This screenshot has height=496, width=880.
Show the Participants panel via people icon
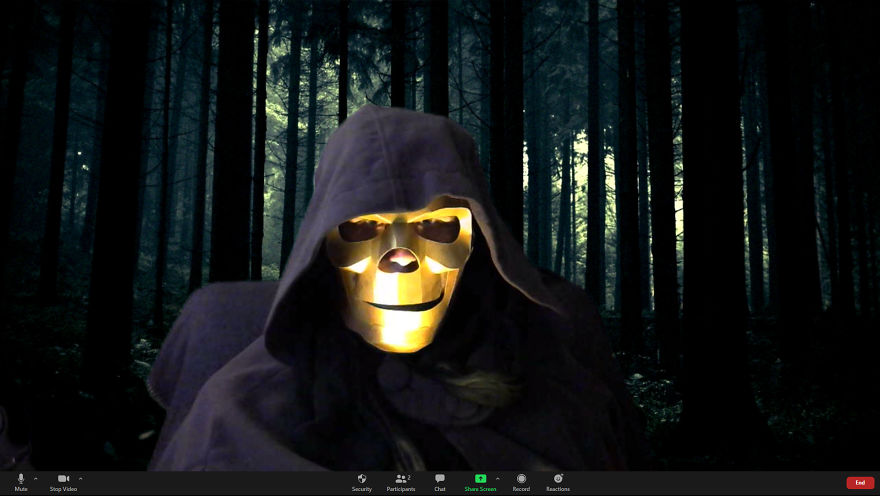point(400,479)
